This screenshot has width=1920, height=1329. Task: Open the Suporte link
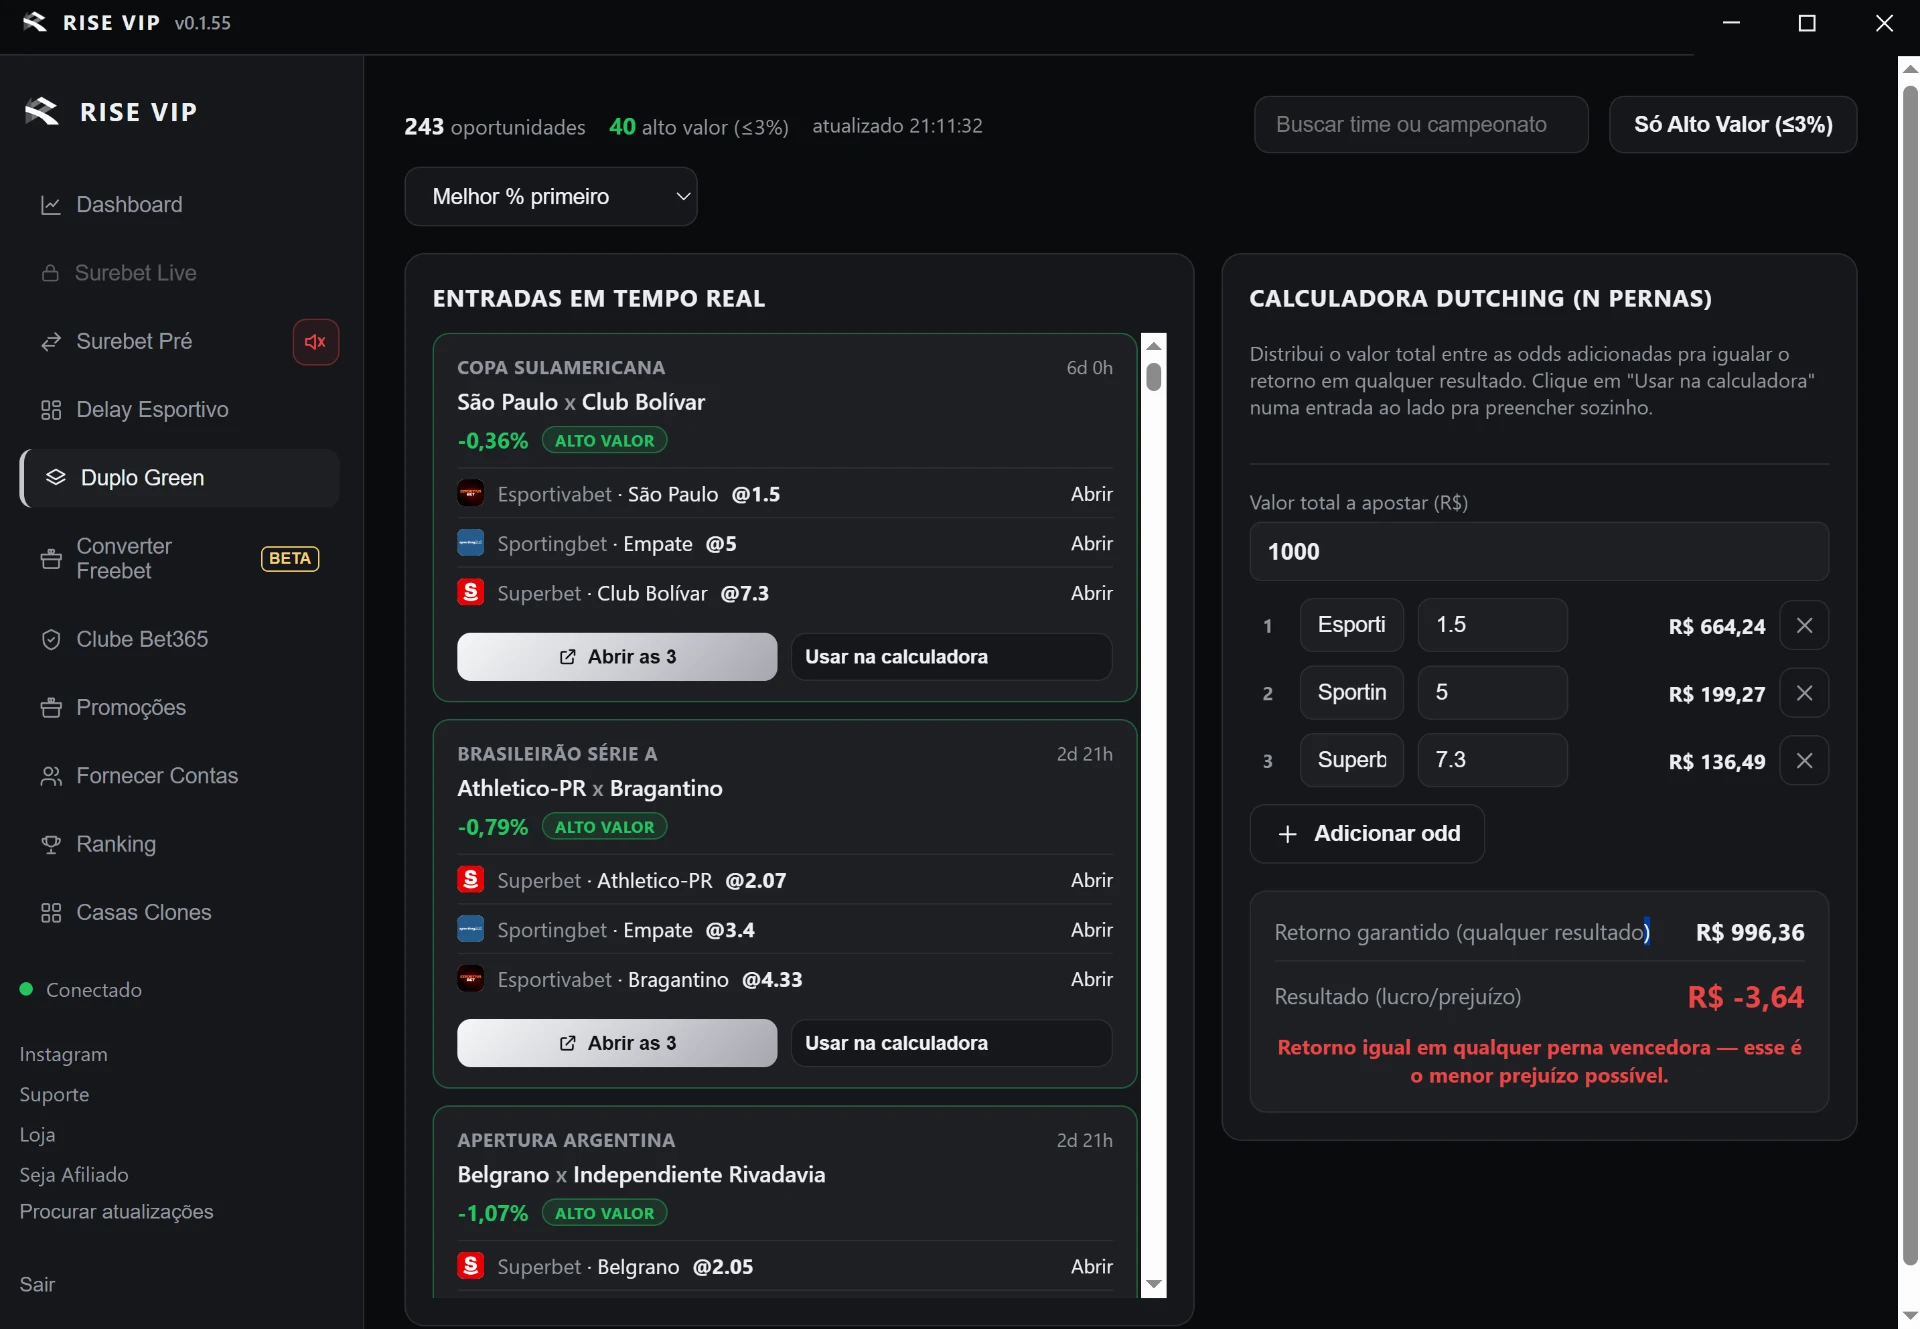coord(54,1095)
